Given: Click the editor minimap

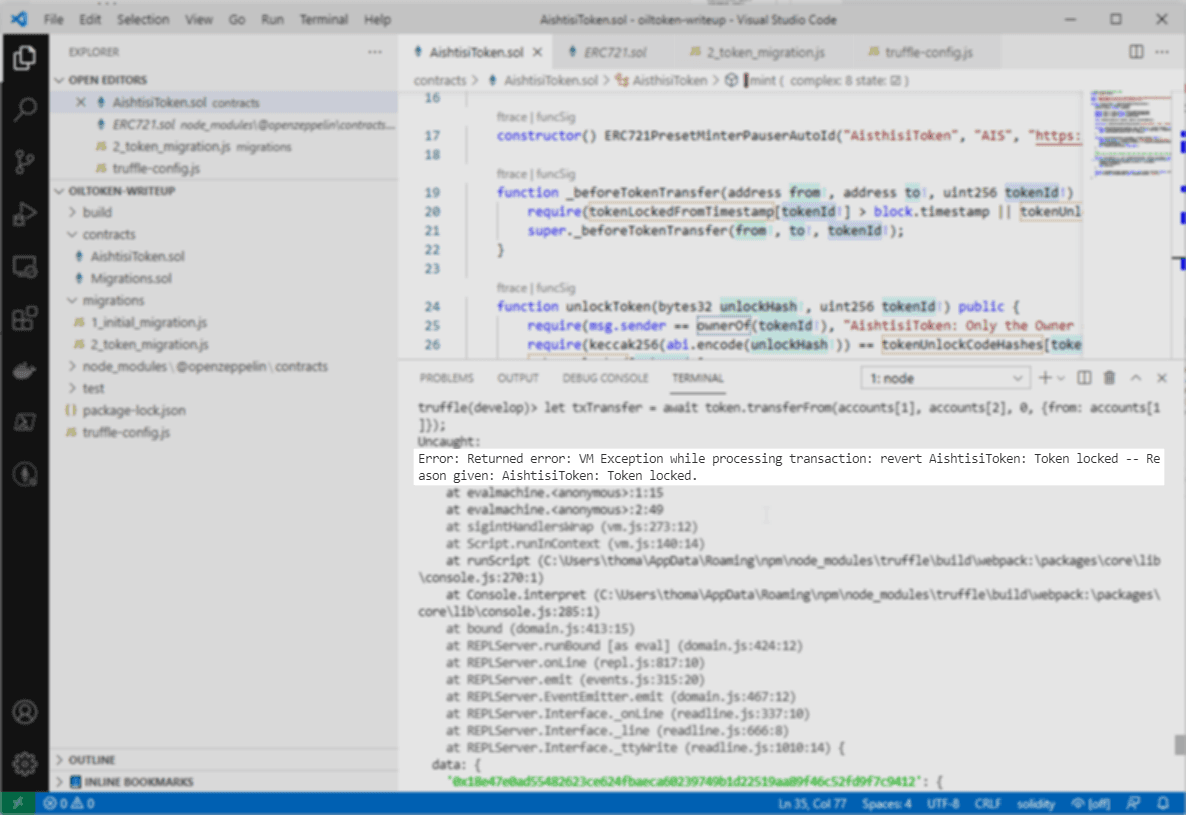Looking at the screenshot, I should tap(1130, 136).
